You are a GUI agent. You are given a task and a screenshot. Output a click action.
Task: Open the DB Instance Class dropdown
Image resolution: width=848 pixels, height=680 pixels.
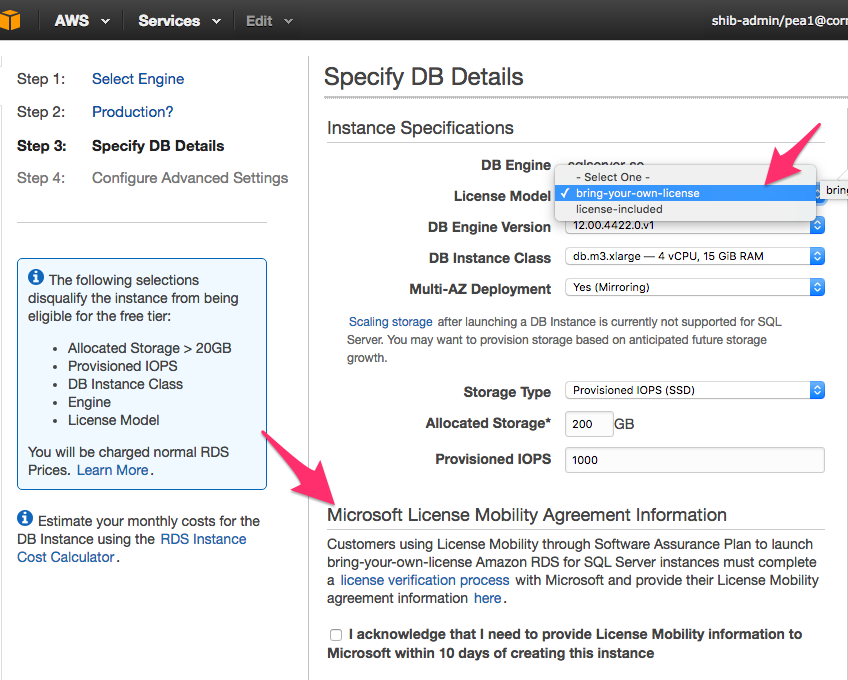point(695,256)
